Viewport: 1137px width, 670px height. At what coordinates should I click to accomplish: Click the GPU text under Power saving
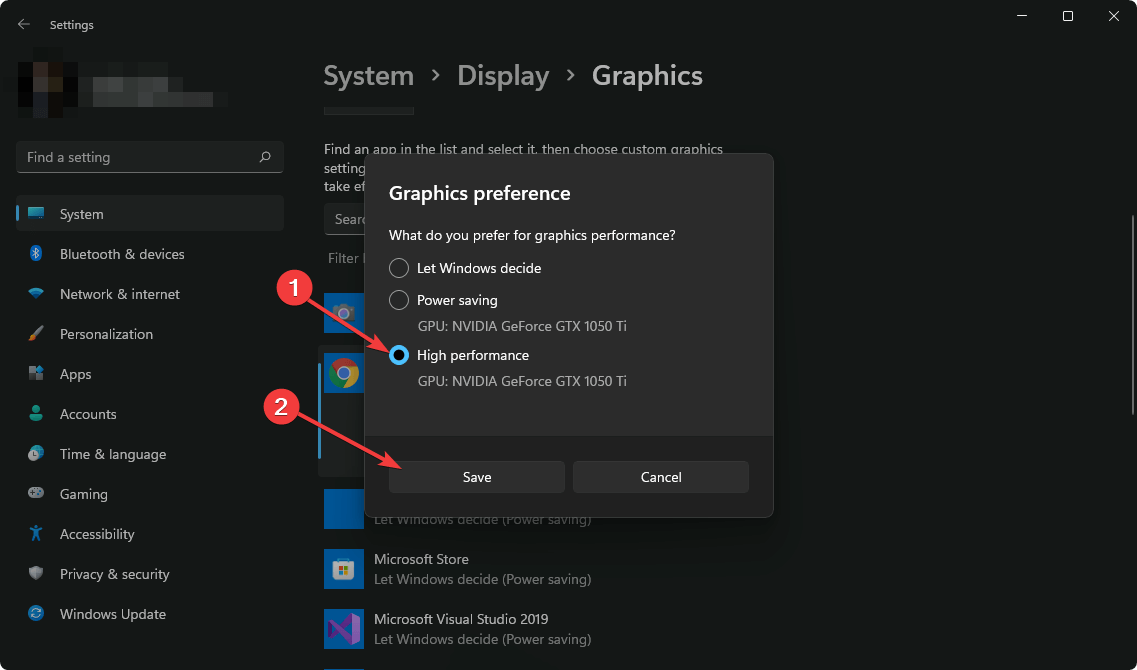point(522,326)
